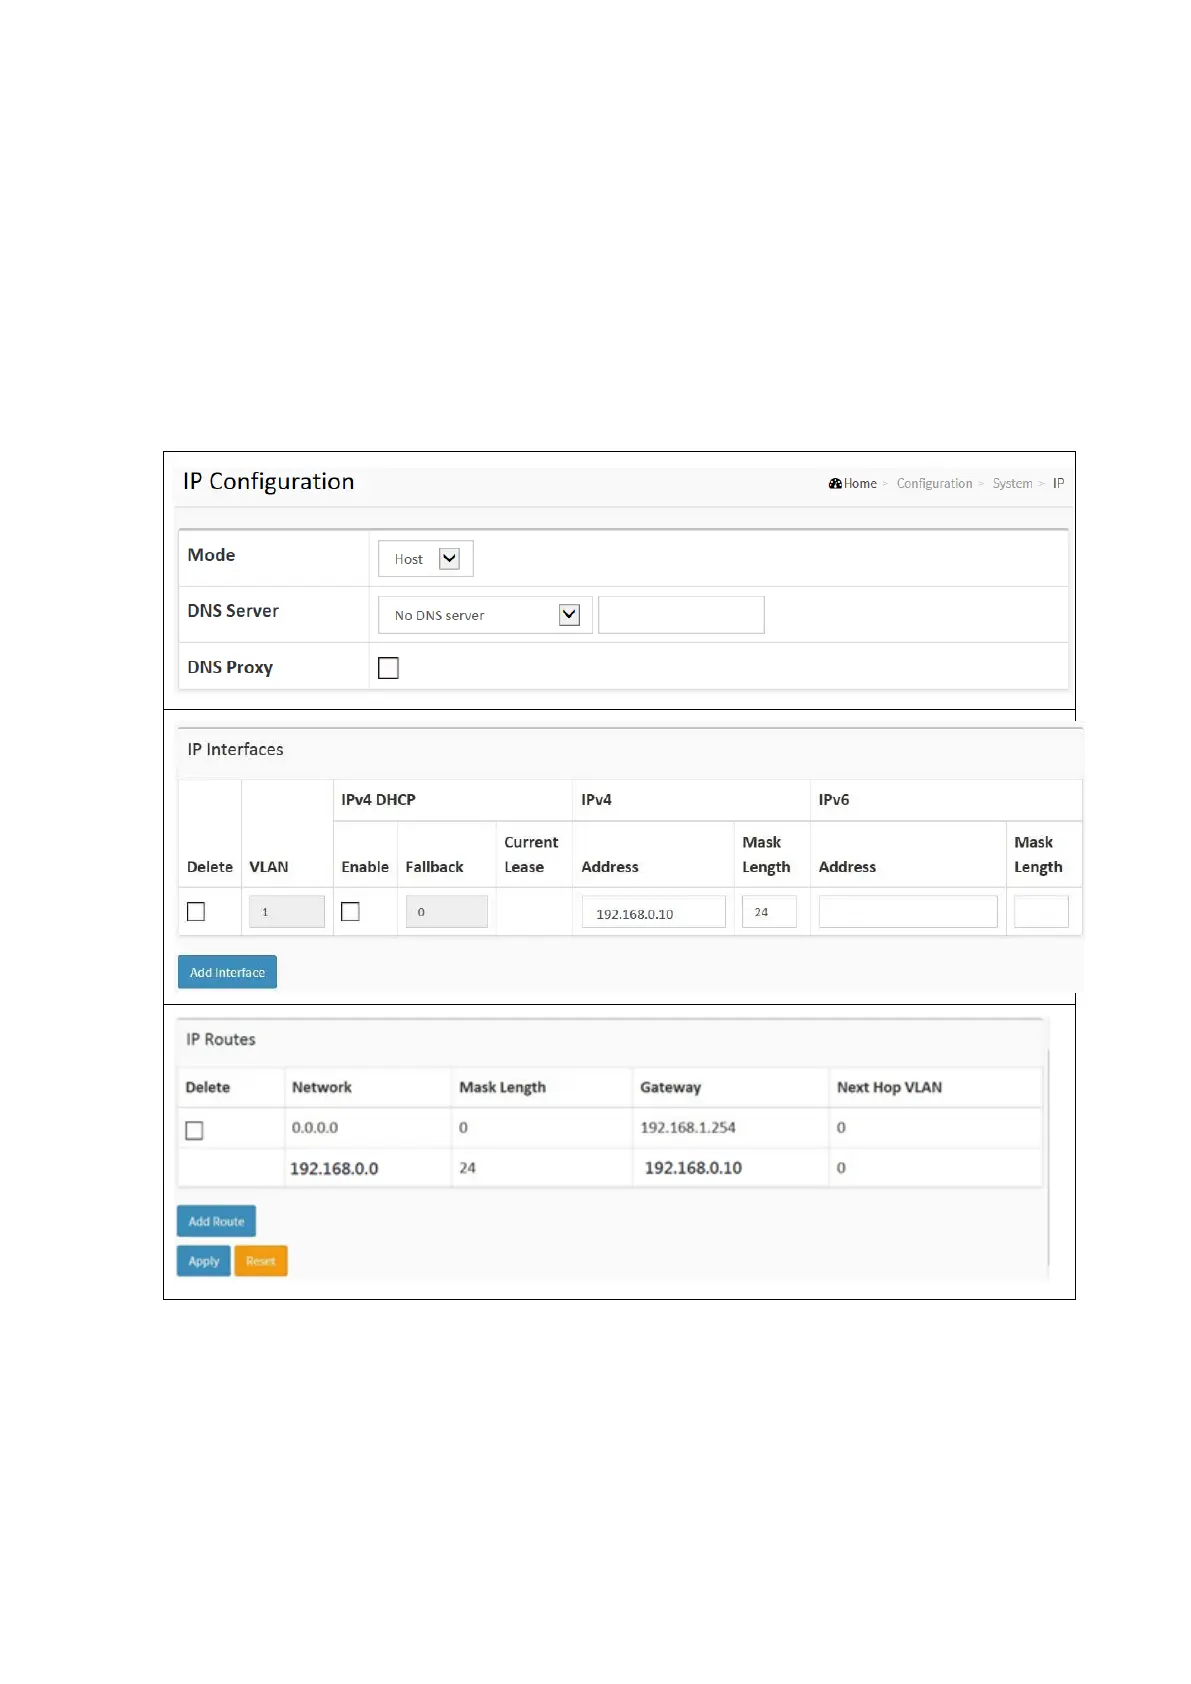1191x1684 pixels.
Task: Click the IPv4 Mask Length field 24
Action: 769,912
